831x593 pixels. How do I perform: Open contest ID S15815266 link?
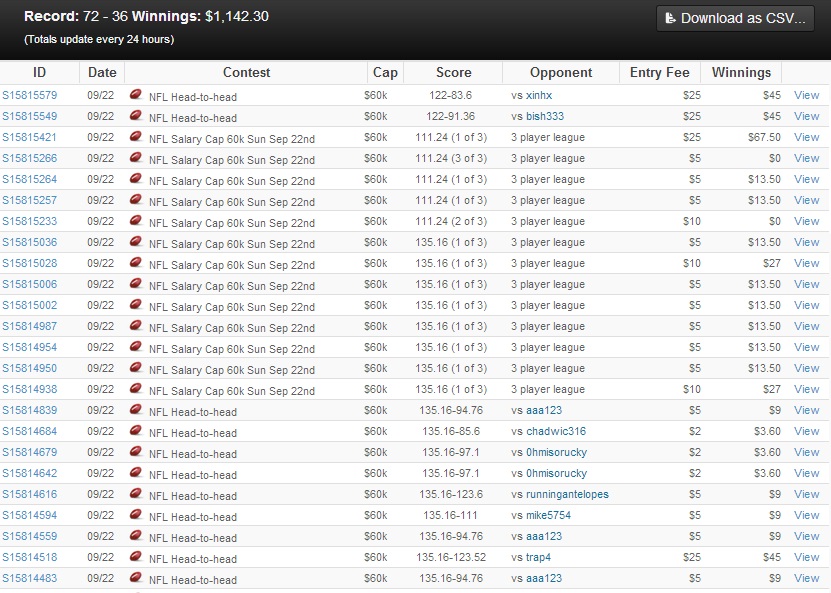(x=30, y=158)
